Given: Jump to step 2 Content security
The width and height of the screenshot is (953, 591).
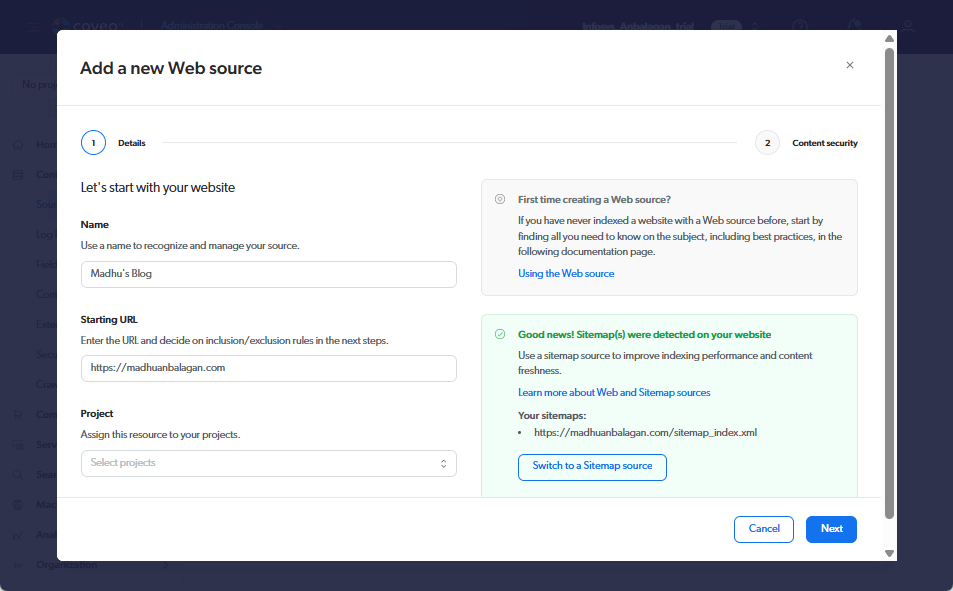Looking at the screenshot, I should 768,143.
